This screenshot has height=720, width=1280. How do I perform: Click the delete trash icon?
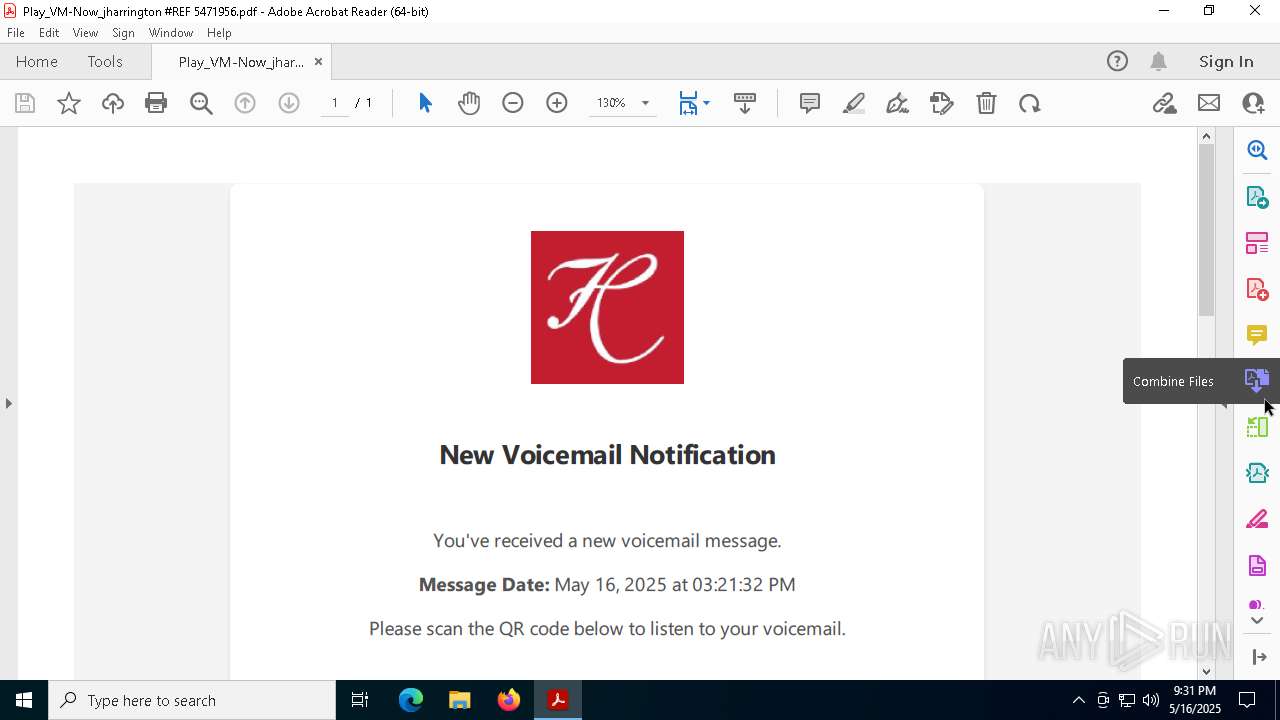[986, 103]
